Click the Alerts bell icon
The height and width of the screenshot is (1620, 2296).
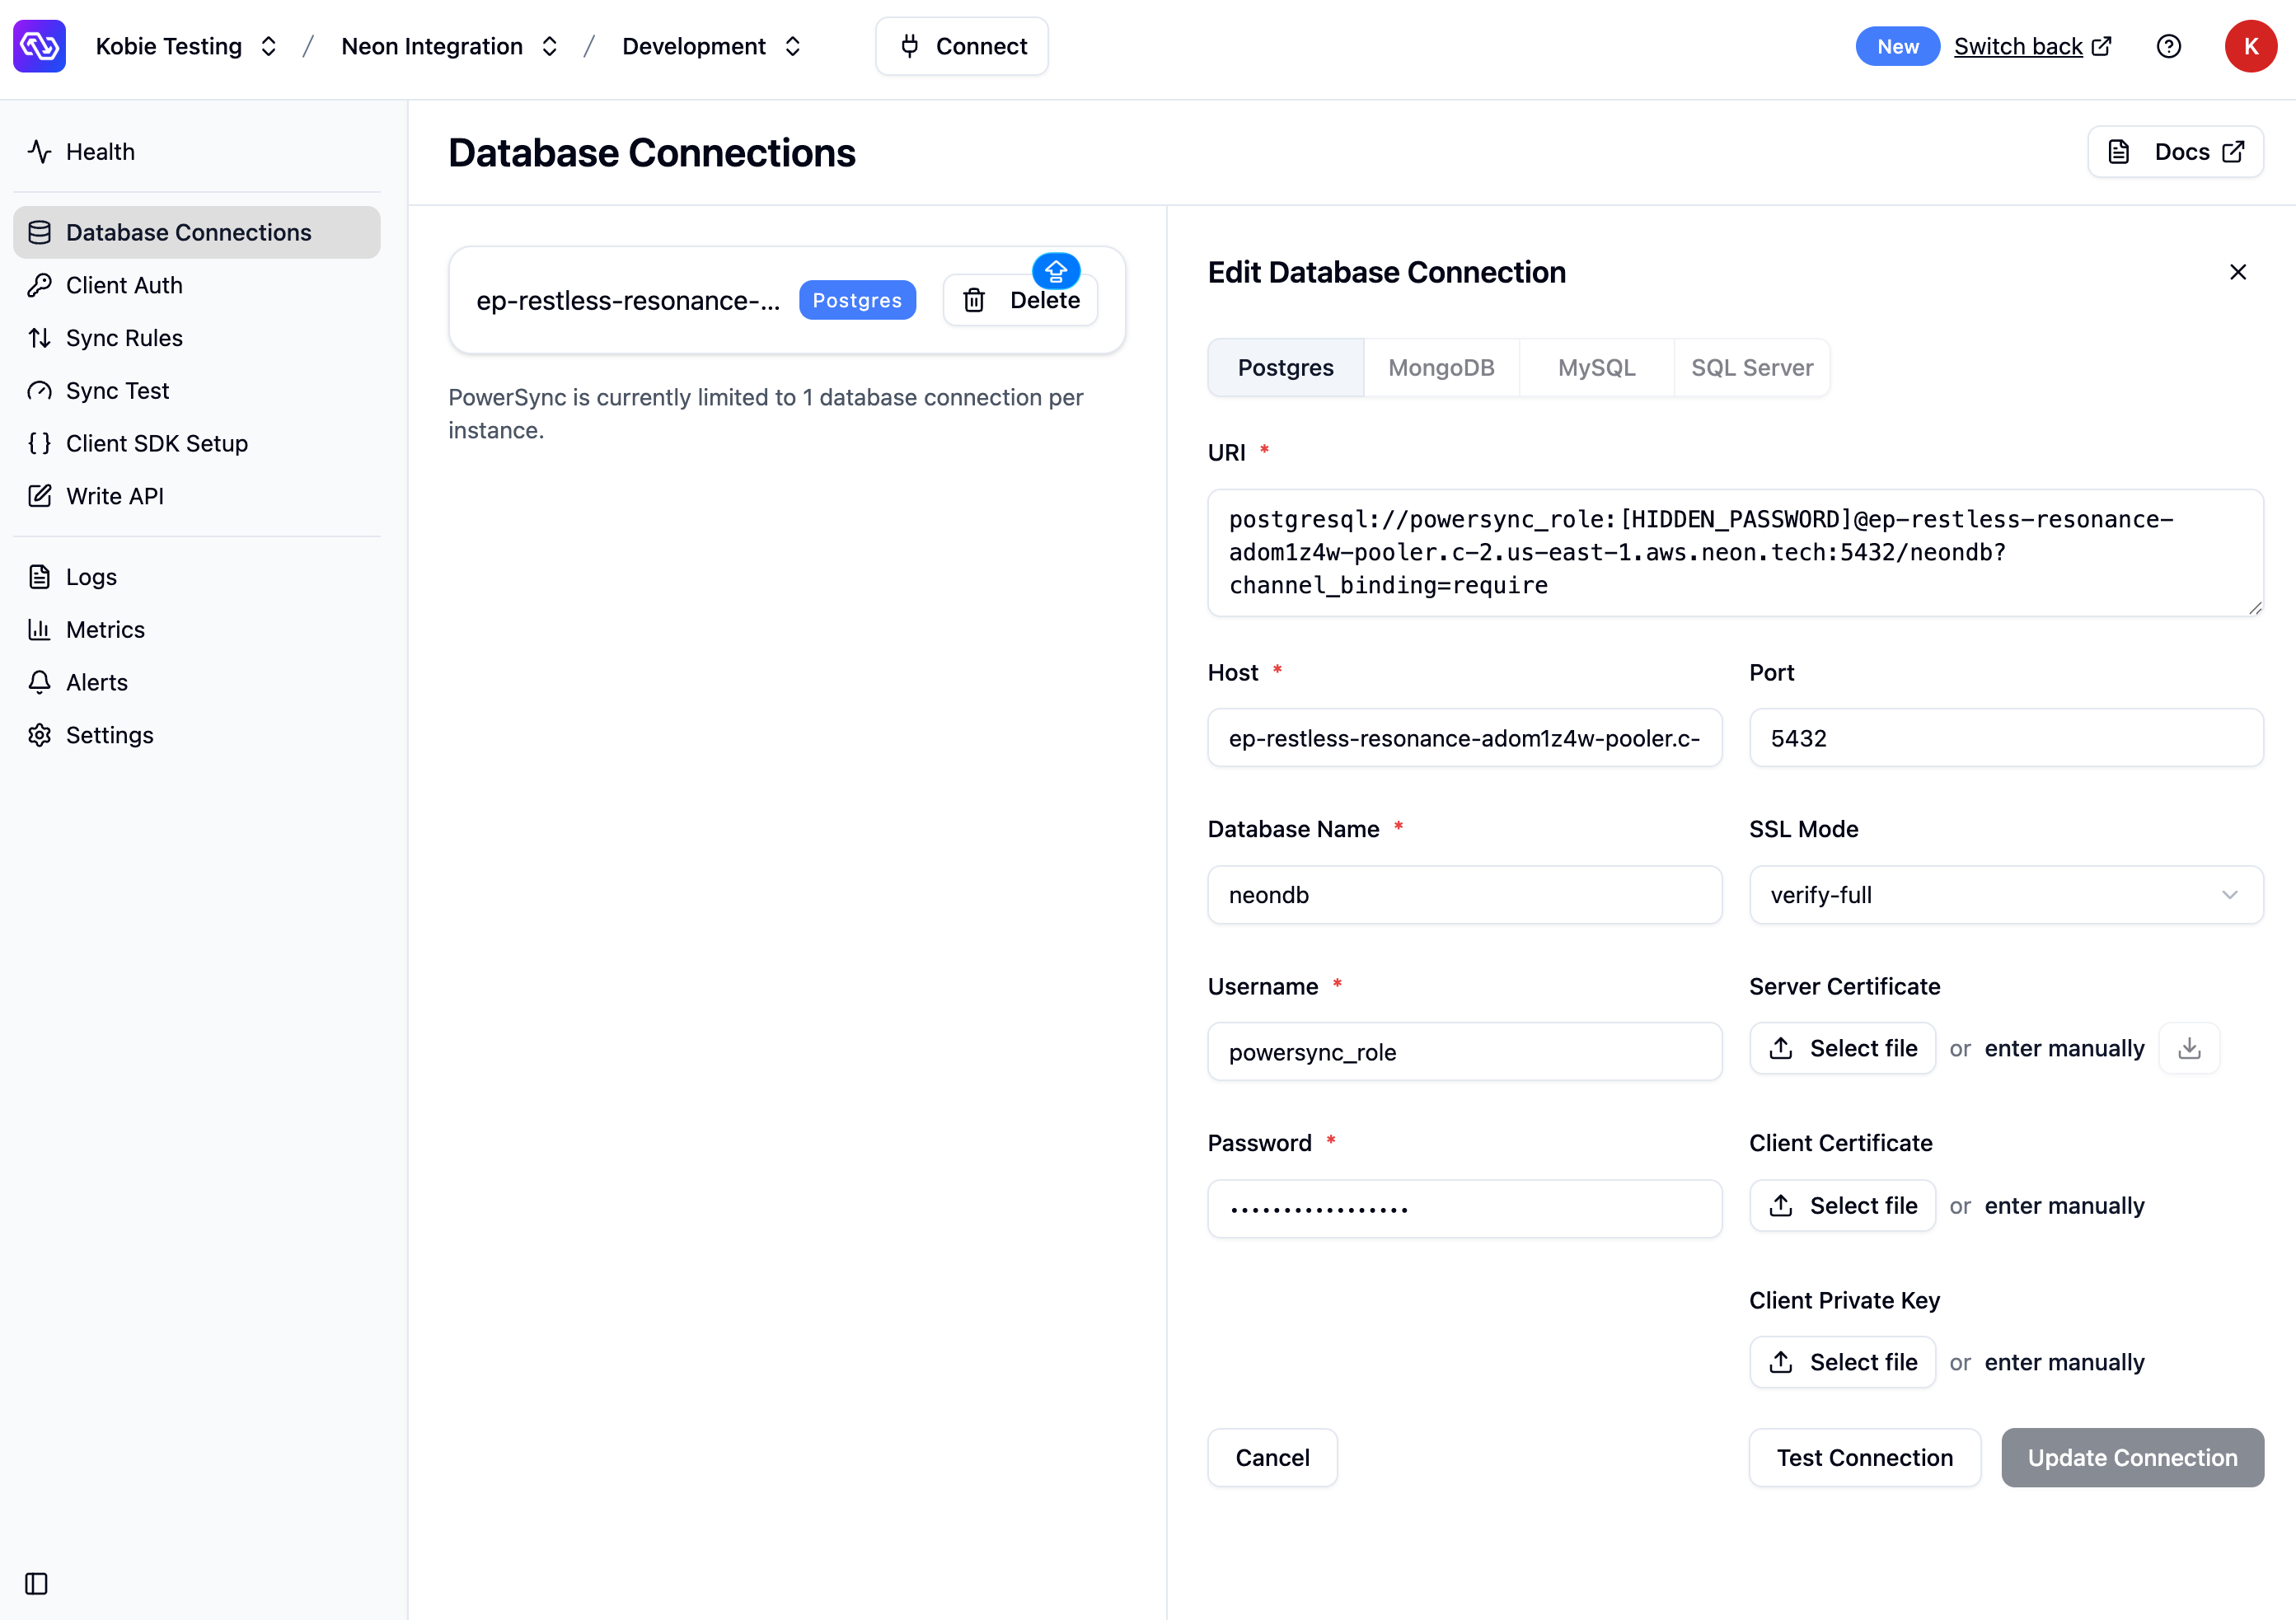click(39, 682)
